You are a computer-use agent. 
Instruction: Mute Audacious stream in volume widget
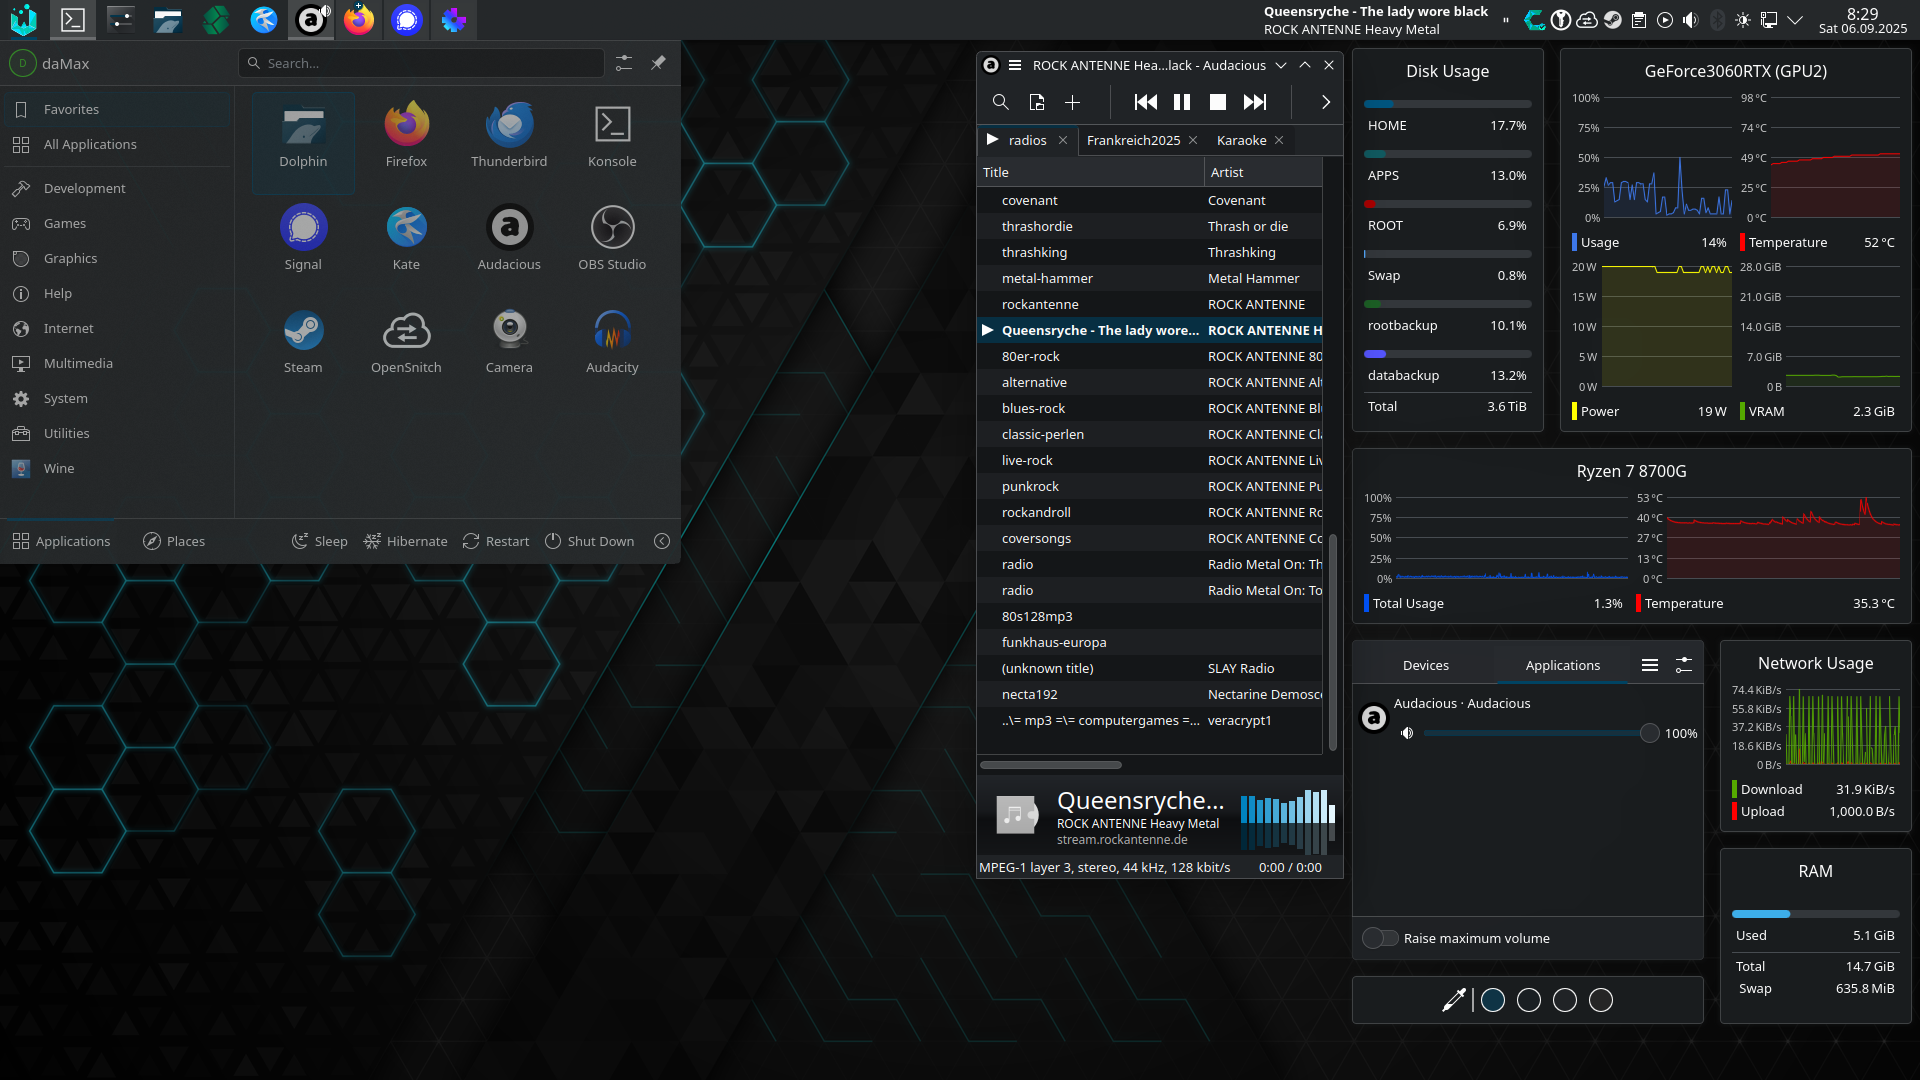(1407, 733)
